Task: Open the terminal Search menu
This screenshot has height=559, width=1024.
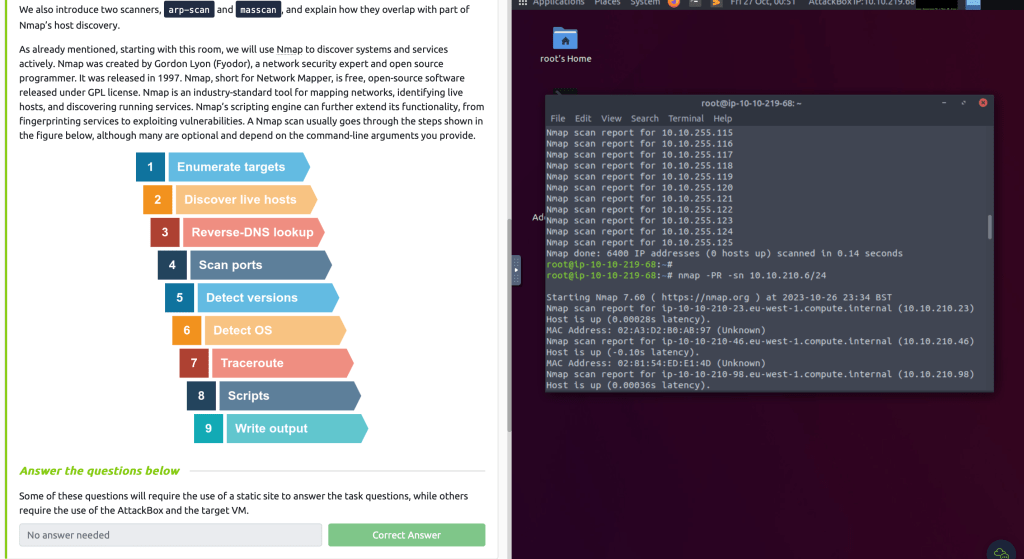Action: tap(644, 118)
